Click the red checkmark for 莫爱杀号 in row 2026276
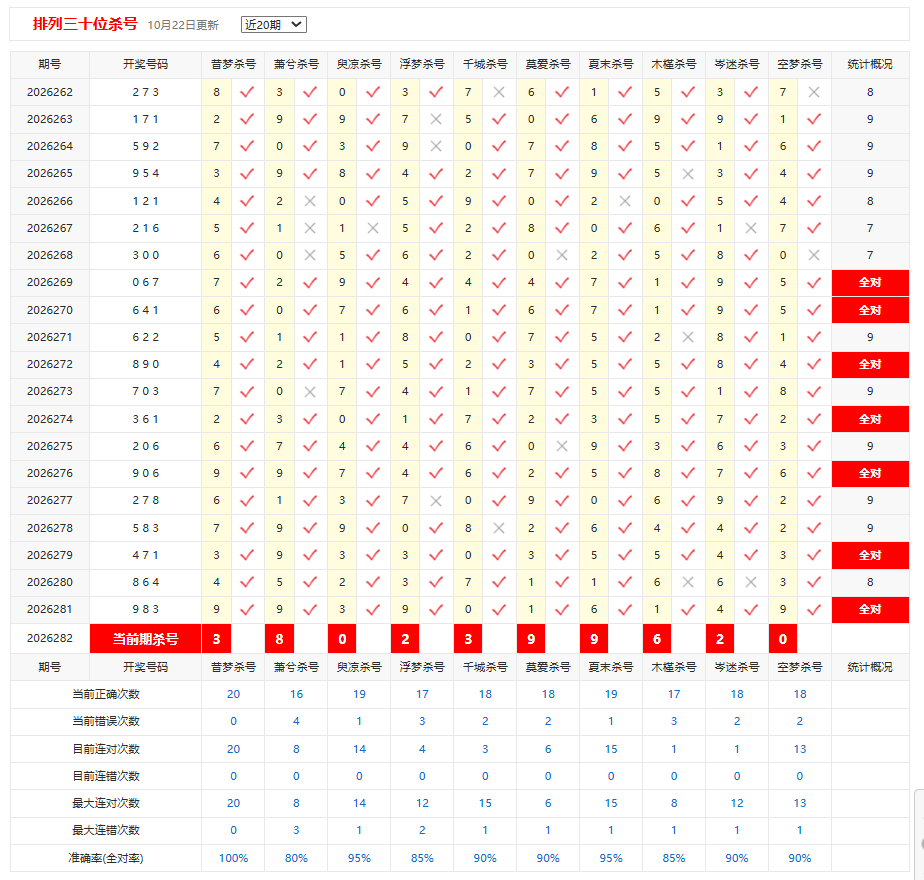 coord(562,473)
